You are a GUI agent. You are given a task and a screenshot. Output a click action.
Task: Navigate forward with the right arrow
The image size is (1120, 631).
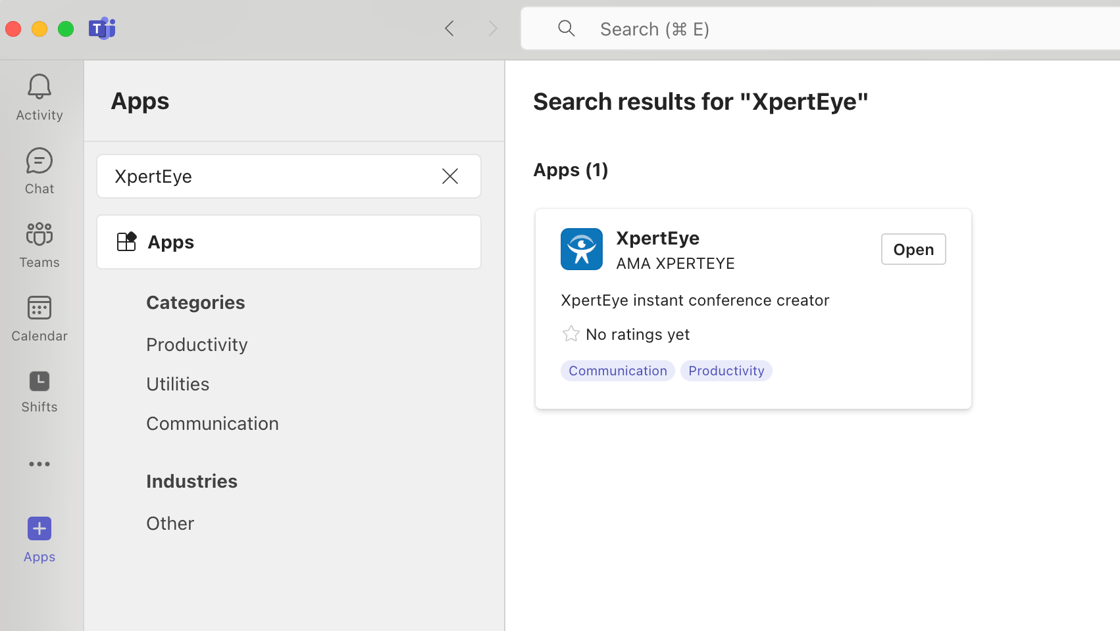[x=492, y=29]
